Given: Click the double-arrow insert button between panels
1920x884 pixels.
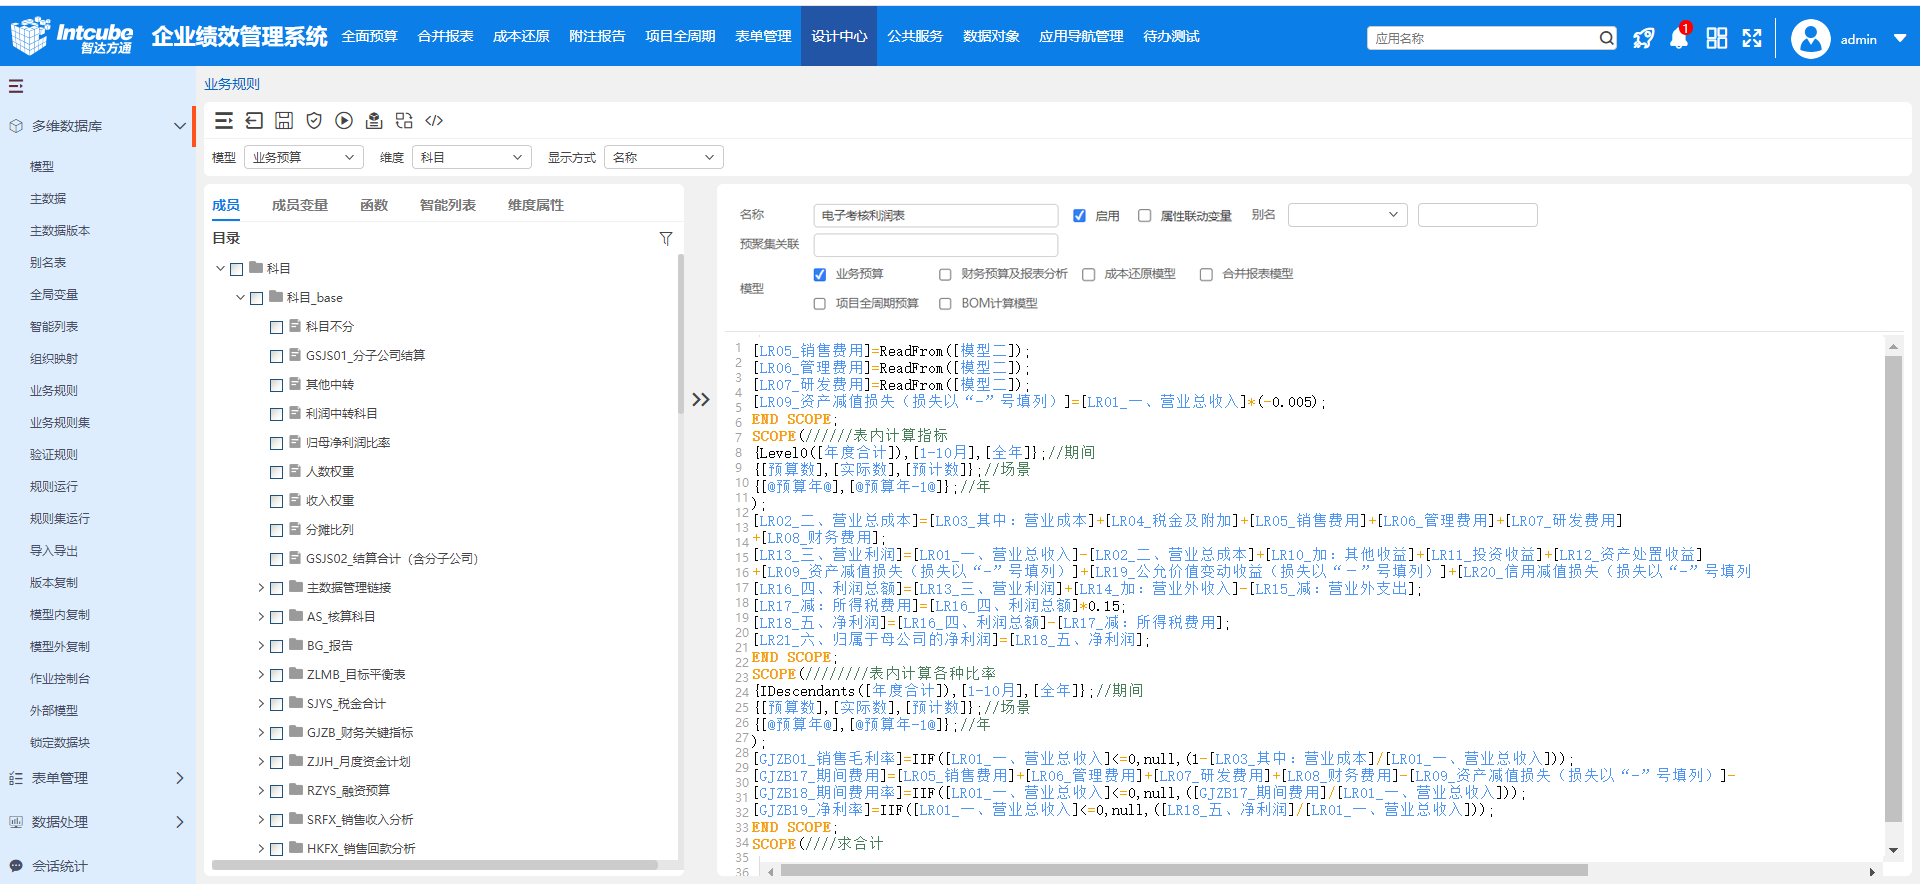Looking at the screenshot, I should [x=701, y=400].
